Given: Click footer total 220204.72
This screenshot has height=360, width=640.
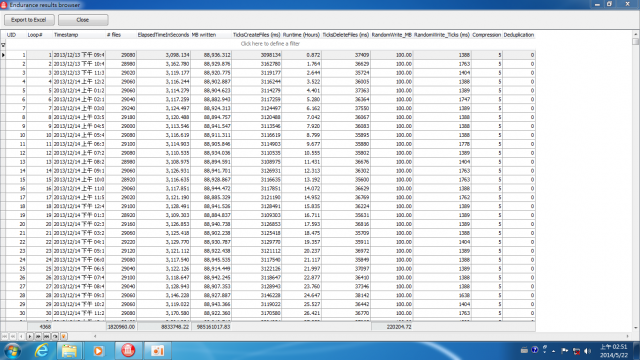Looking at the screenshot, I should [x=392, y=327].
